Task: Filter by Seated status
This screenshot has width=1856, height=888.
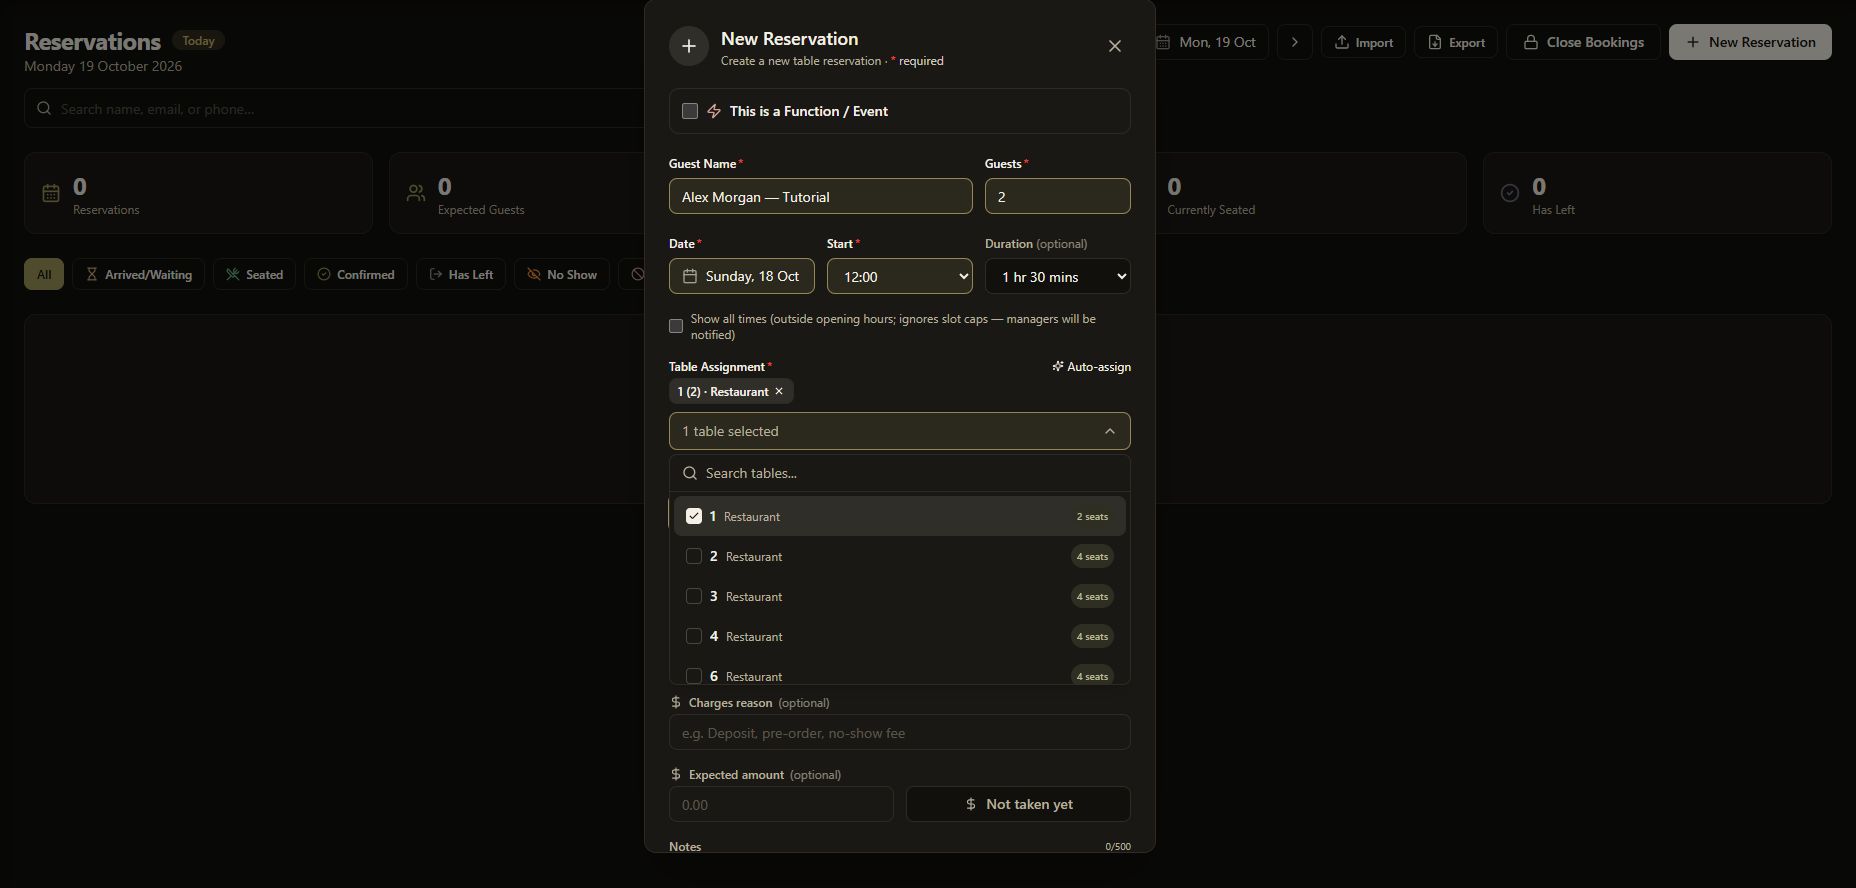Action: [x=254, y=274]
